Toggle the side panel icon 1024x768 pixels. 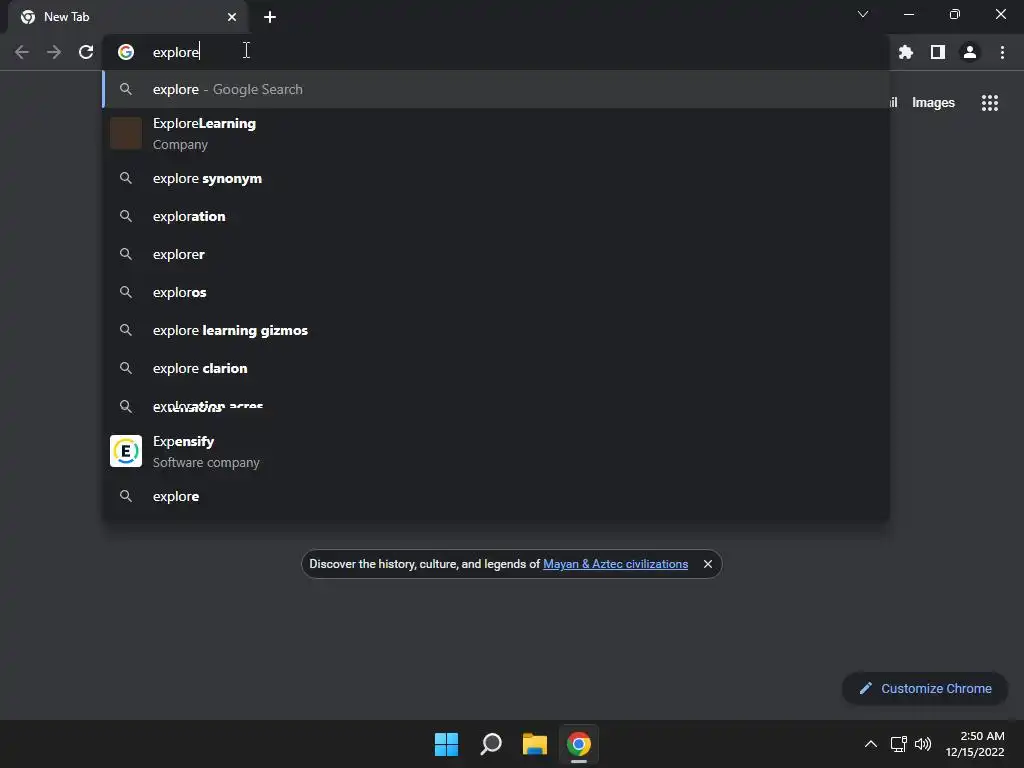[x=938, y=52]
